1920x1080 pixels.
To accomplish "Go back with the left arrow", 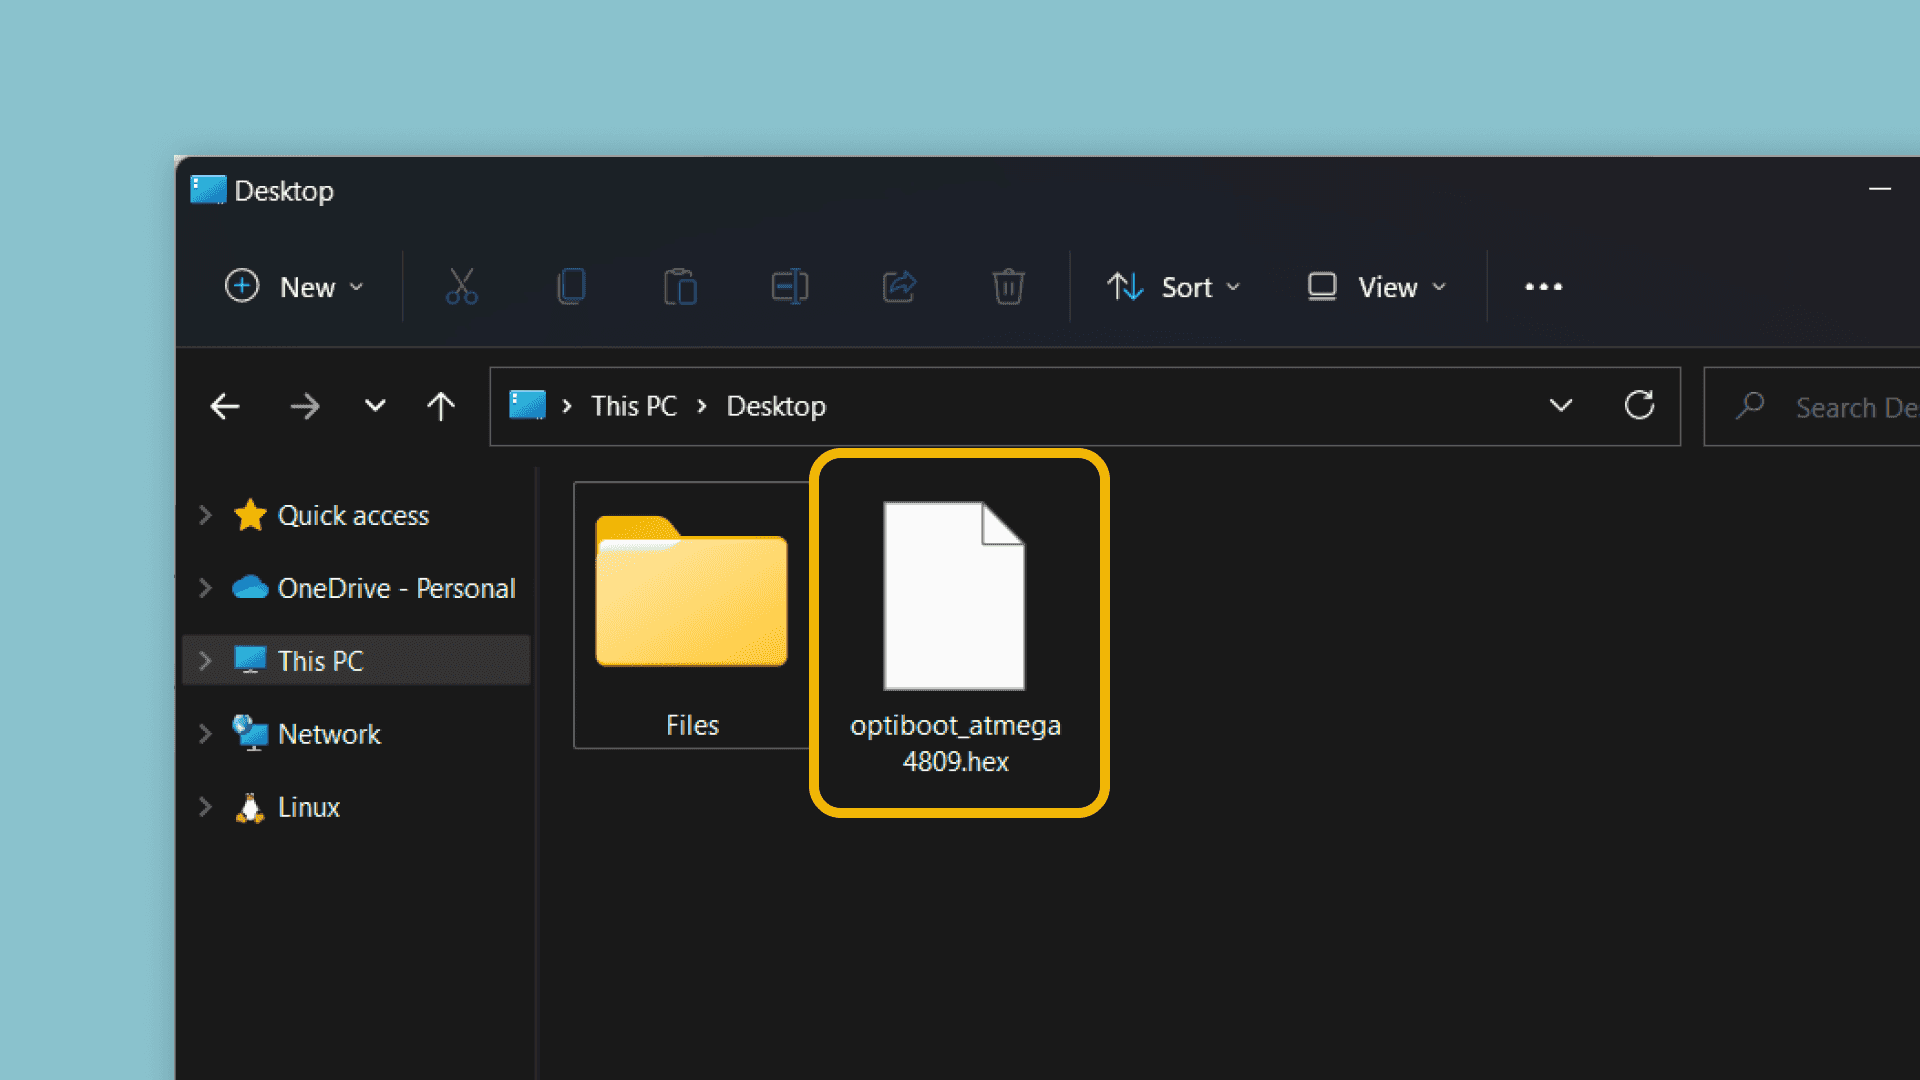I will (225, 406).
